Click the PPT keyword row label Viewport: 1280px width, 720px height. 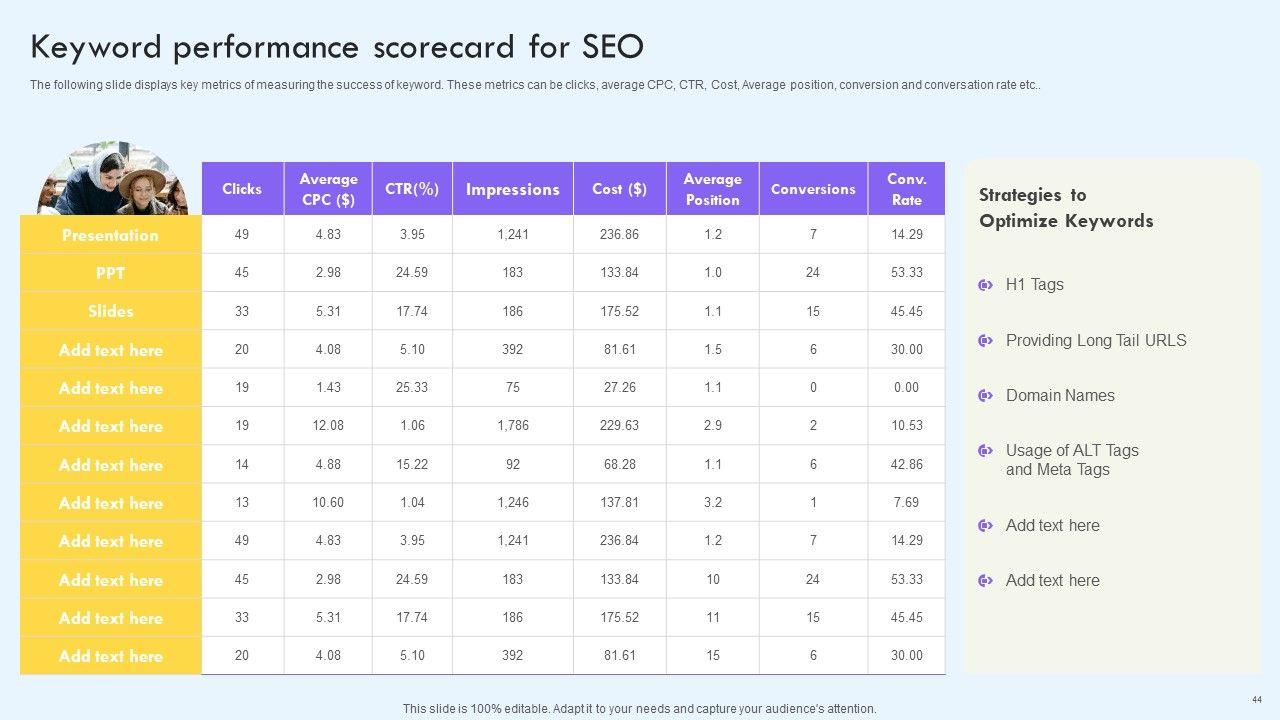pos(110,273)
